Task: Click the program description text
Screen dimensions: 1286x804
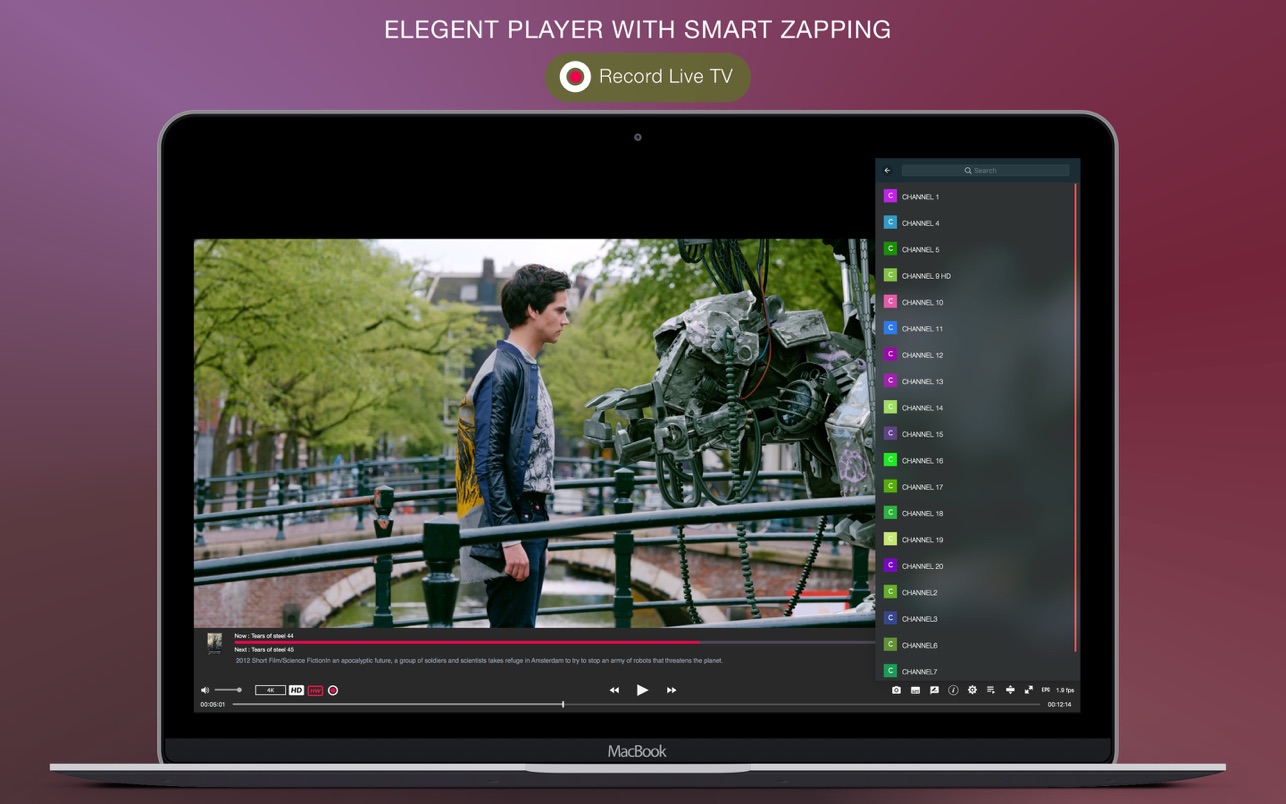Action: click(x=479, y=660)
